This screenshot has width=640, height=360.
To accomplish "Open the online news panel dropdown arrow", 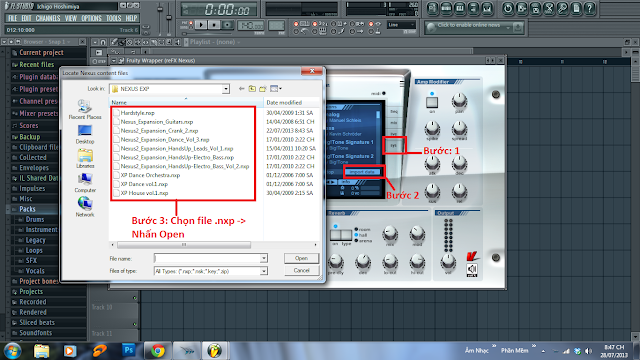I will coord(508,28).
